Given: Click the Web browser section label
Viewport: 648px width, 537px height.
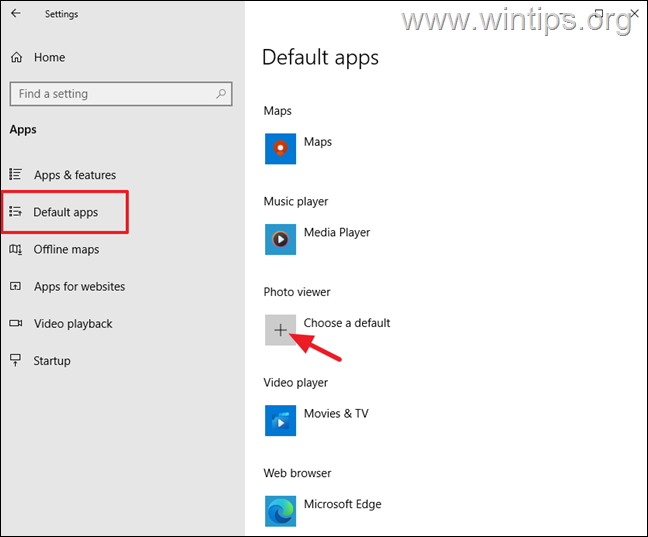Looking at the screenshot, I should point(297,473).
